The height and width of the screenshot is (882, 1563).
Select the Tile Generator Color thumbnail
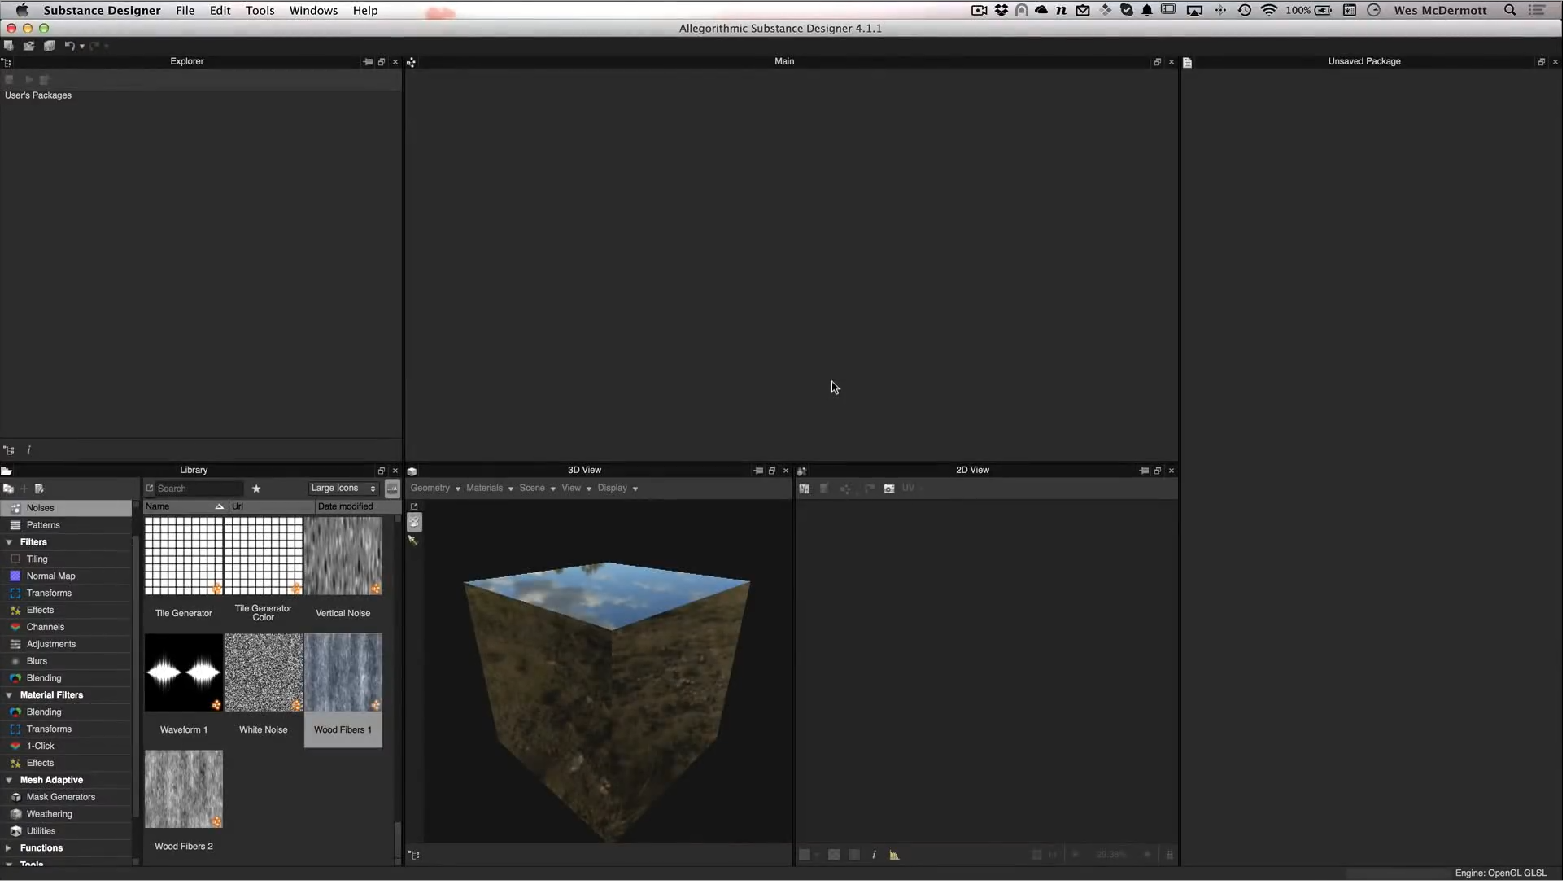[263, 556]
